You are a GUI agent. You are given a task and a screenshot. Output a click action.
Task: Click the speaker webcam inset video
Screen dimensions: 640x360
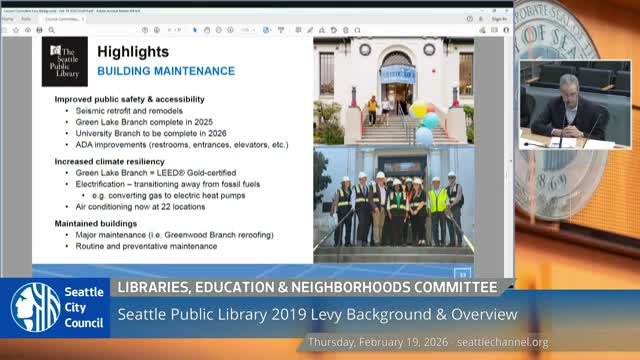coord(575,104)
